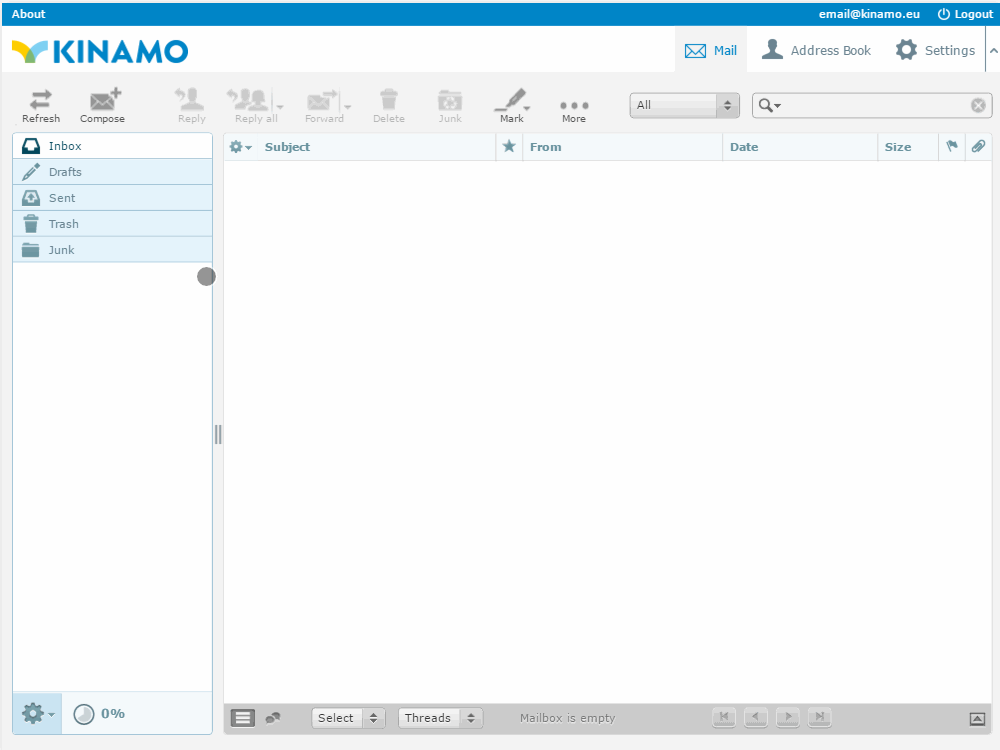This screenshot has width=1000, height=750.
Task: Expand the Select dropdown in footer
Action: (x=347, y=718)
